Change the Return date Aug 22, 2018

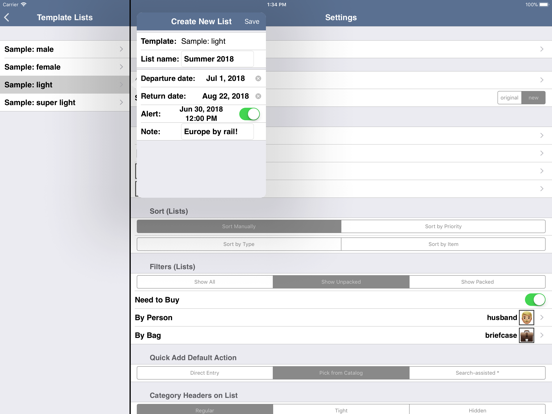point(225,96)
